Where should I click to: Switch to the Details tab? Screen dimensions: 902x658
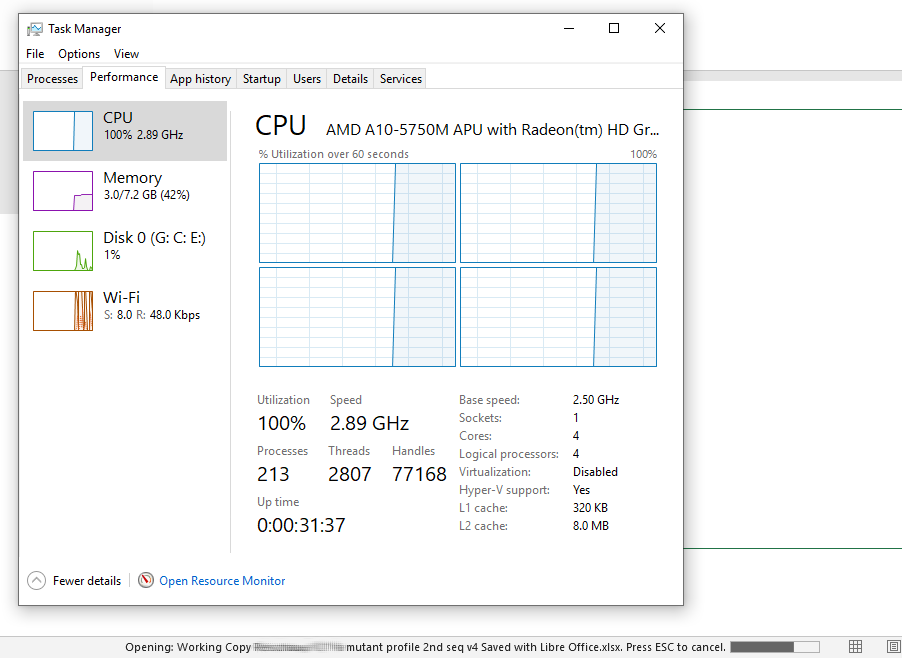[350, 79]
